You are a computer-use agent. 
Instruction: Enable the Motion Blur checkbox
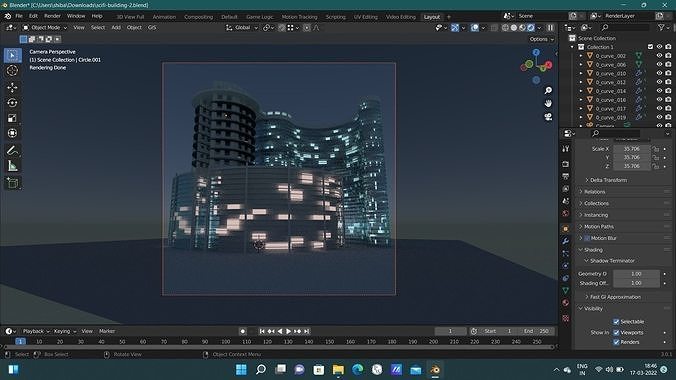click(587, 238)
